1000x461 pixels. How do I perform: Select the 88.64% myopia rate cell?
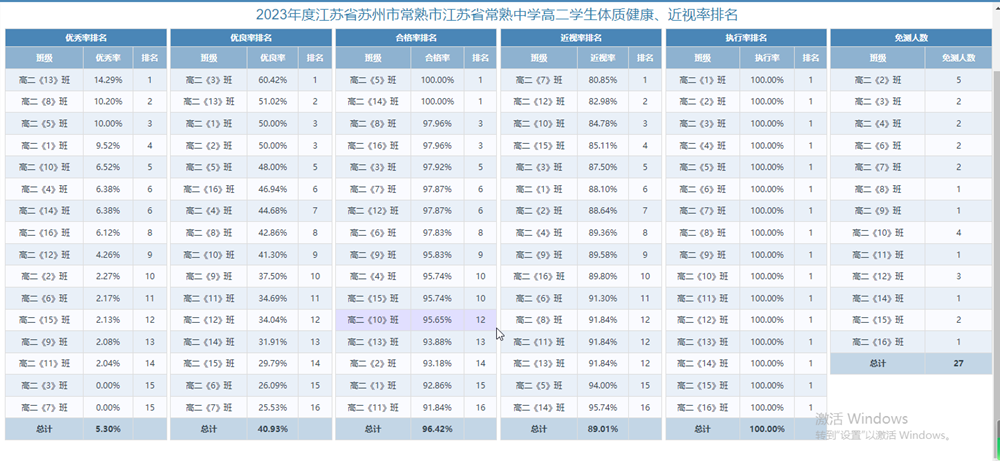coord(603,211)
